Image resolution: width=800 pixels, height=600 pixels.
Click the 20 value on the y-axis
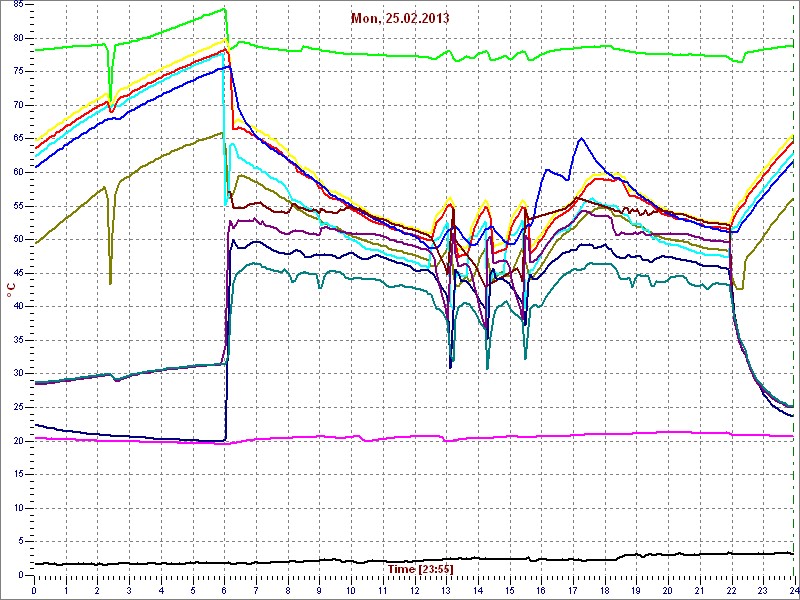[x=18, y=441]
